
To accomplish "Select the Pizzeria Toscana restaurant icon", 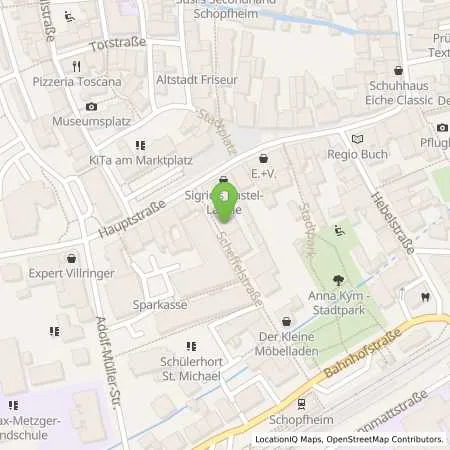I will coord(77,67).
